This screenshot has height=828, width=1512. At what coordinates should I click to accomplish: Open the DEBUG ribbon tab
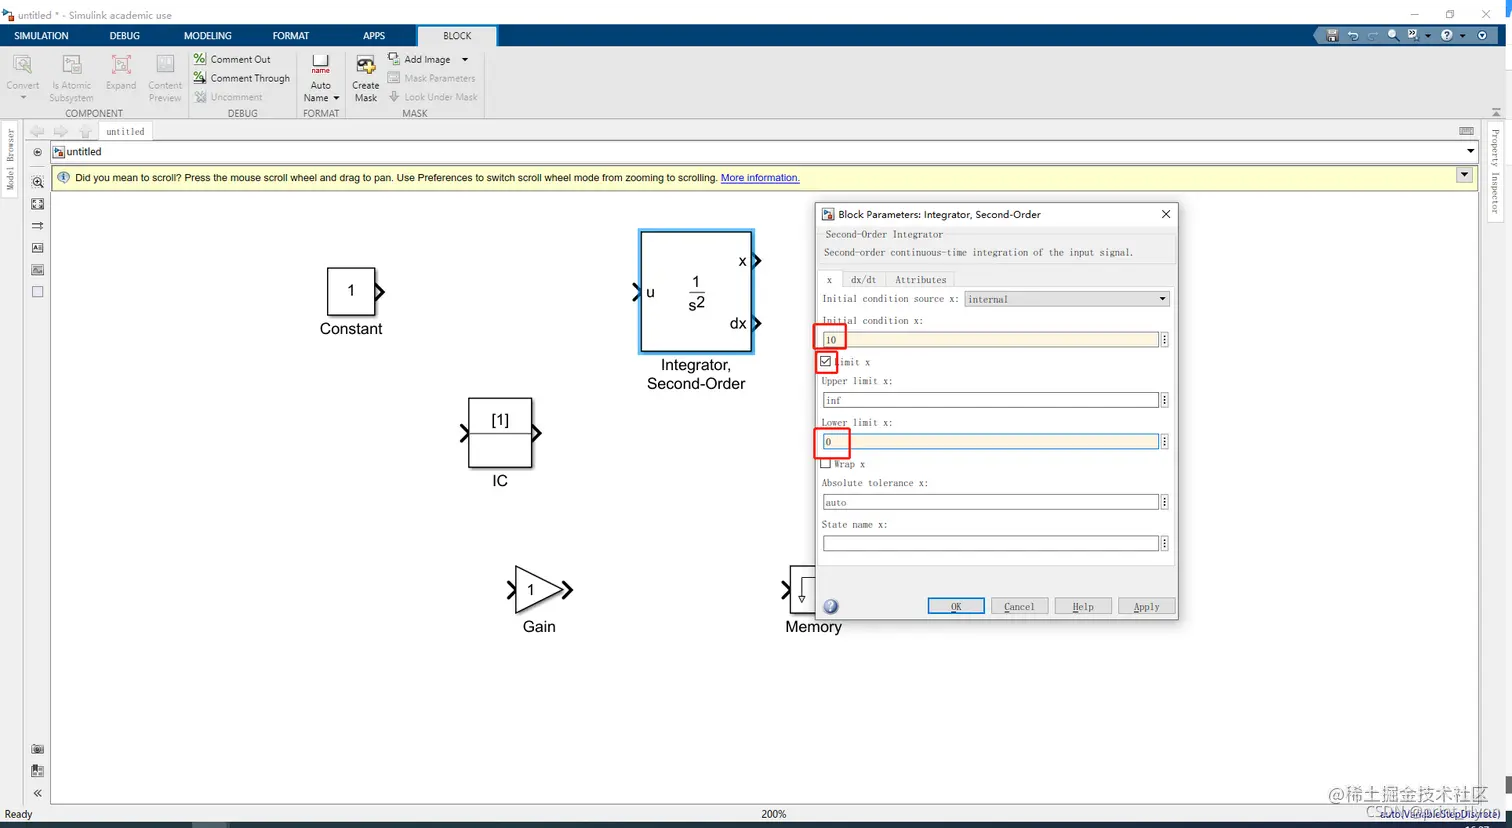(125, 36)
